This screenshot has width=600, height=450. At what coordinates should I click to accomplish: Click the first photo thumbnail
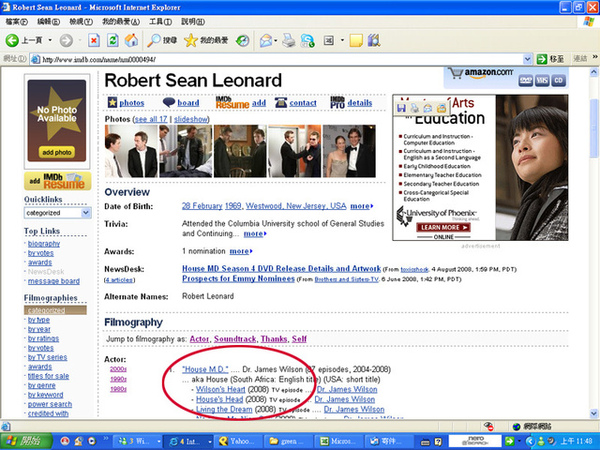(131, 151)
